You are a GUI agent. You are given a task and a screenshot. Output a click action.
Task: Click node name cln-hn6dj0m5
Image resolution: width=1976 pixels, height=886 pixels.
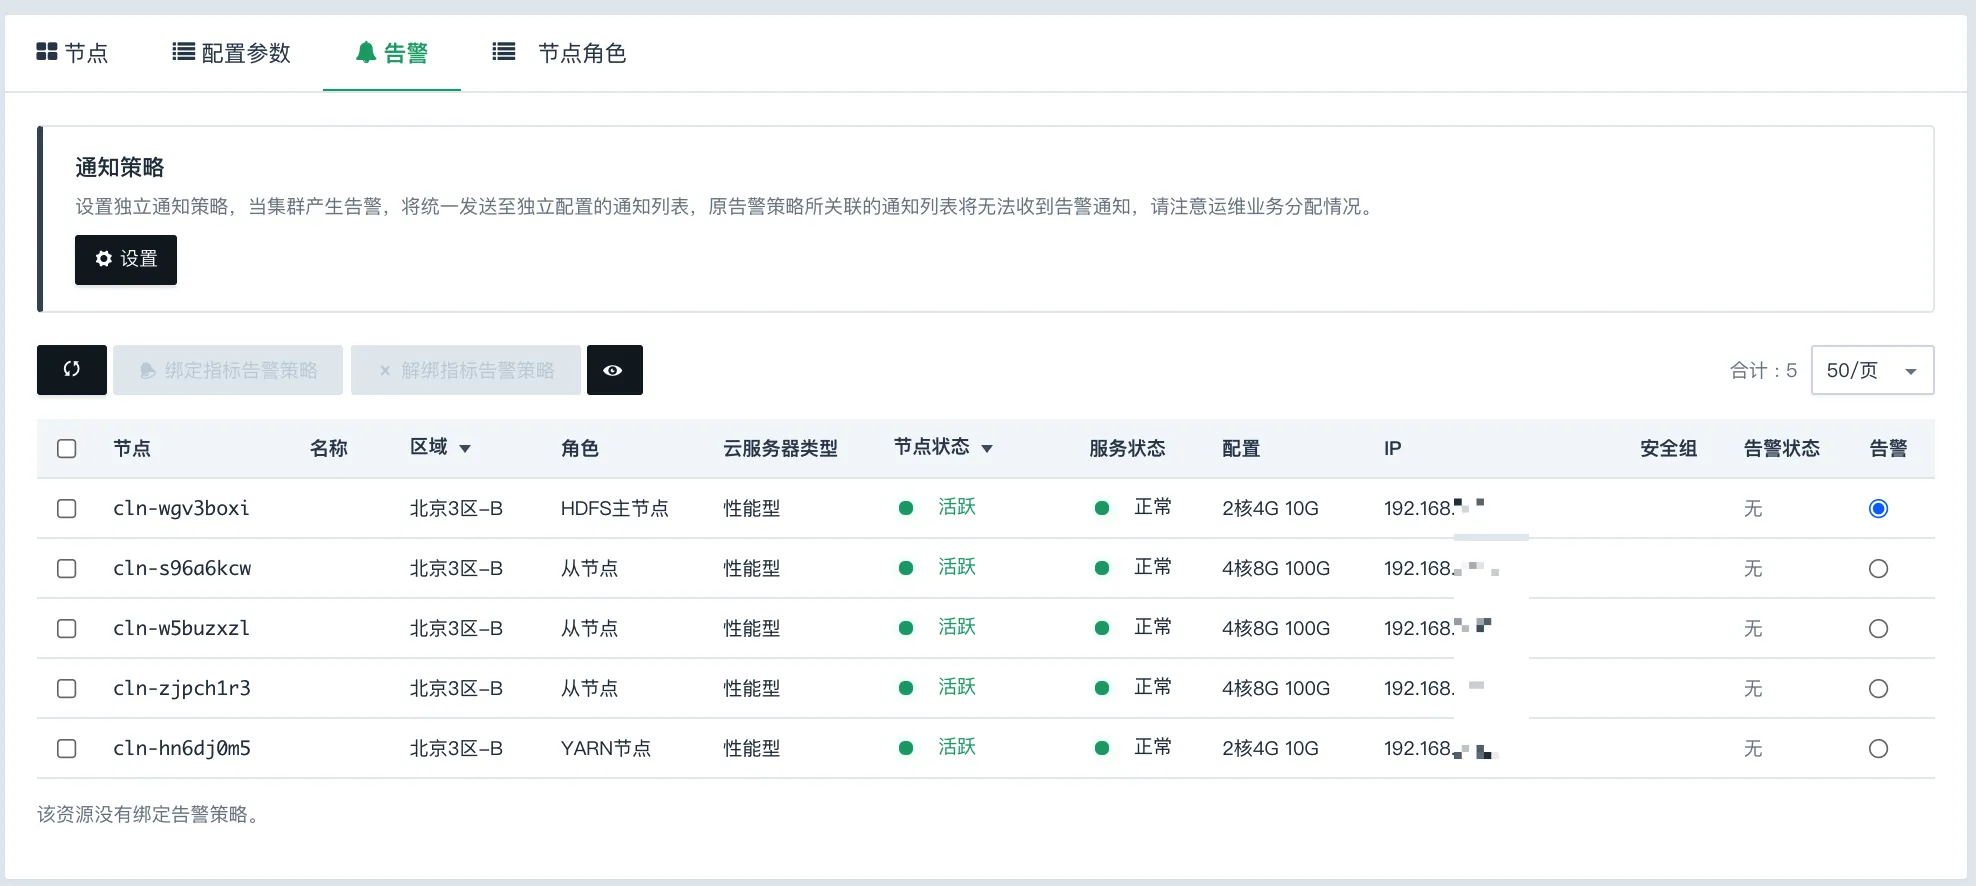(182, 748)
